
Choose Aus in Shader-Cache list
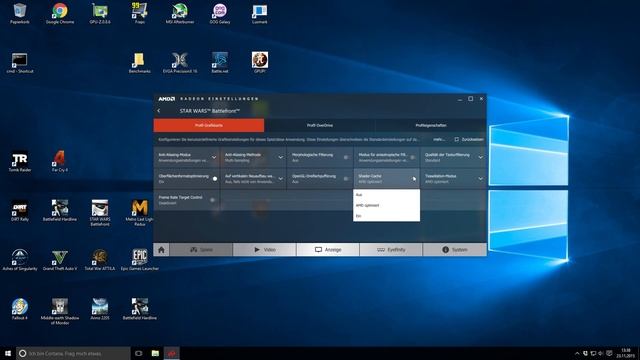click(387, 195)
